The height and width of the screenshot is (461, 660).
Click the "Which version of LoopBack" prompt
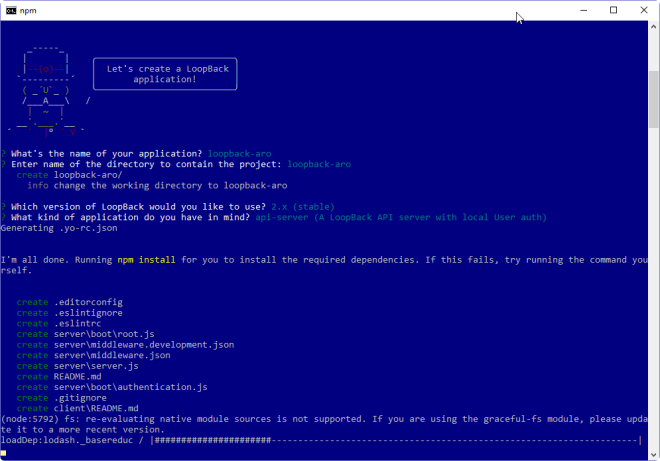point(138,207)
